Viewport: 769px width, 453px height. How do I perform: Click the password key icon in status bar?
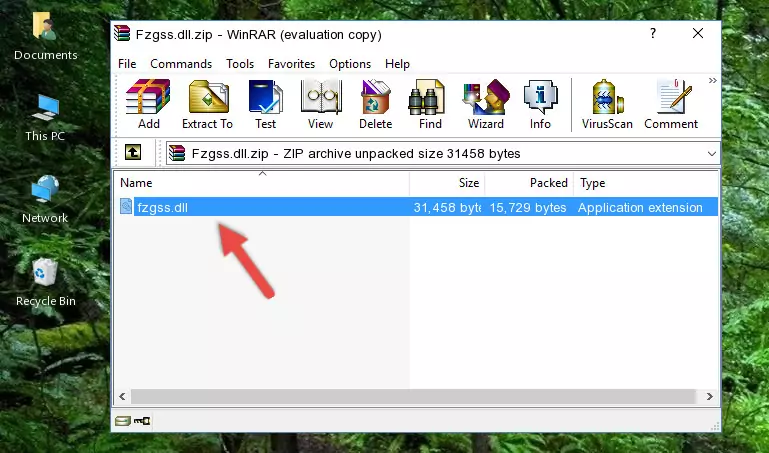click(x=142, y=421)
